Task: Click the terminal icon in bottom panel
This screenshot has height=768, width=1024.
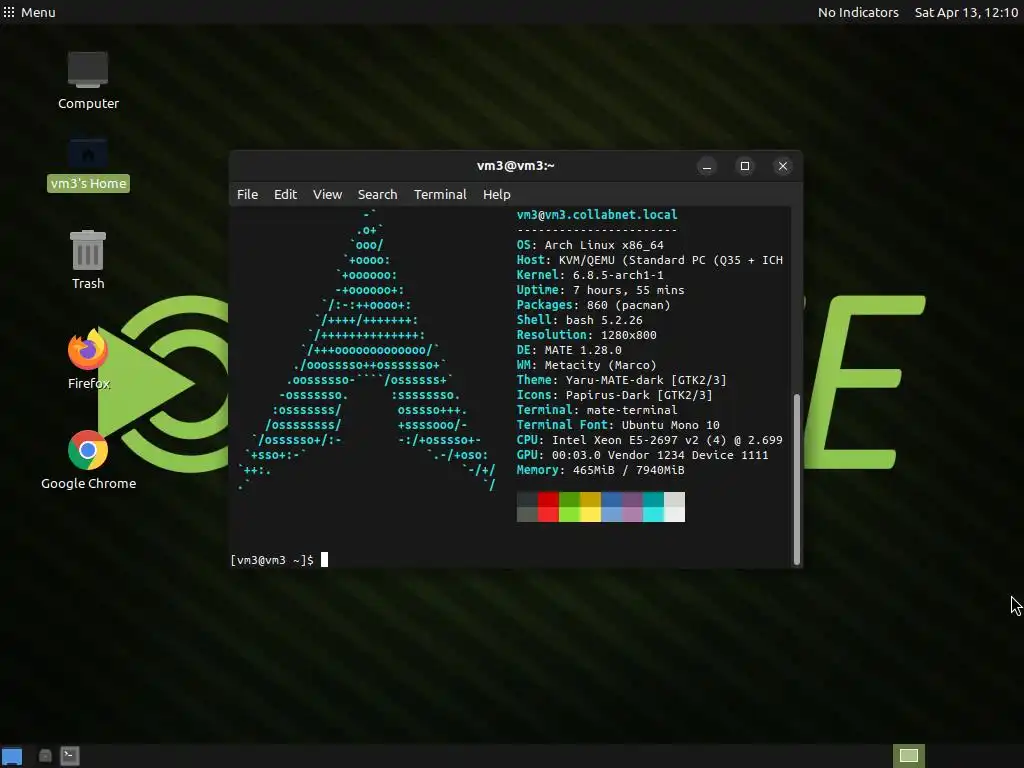Action: (x=70, y=756)
